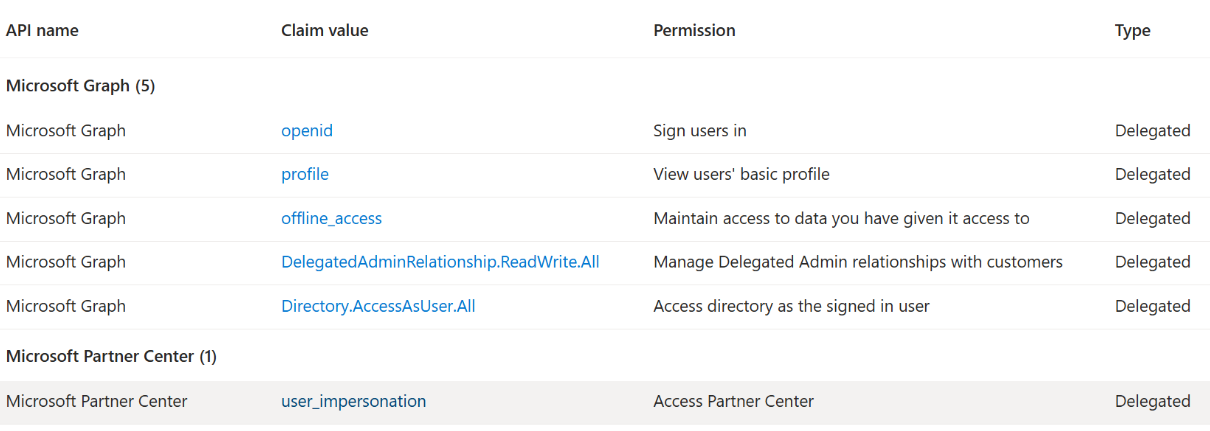Image resolution: width=1210 pixels, height=431 pixels.
Task: Click the 'Access Partner Center' permission text
Action: (733, 401)
